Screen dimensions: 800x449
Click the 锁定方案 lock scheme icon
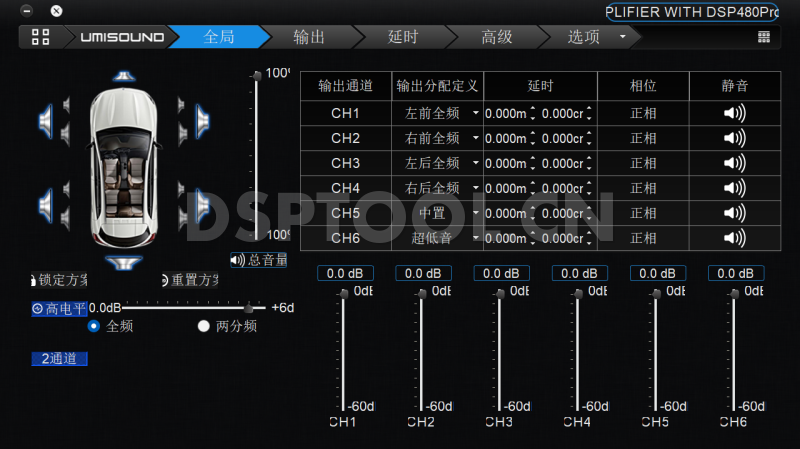tap(34, 280)
